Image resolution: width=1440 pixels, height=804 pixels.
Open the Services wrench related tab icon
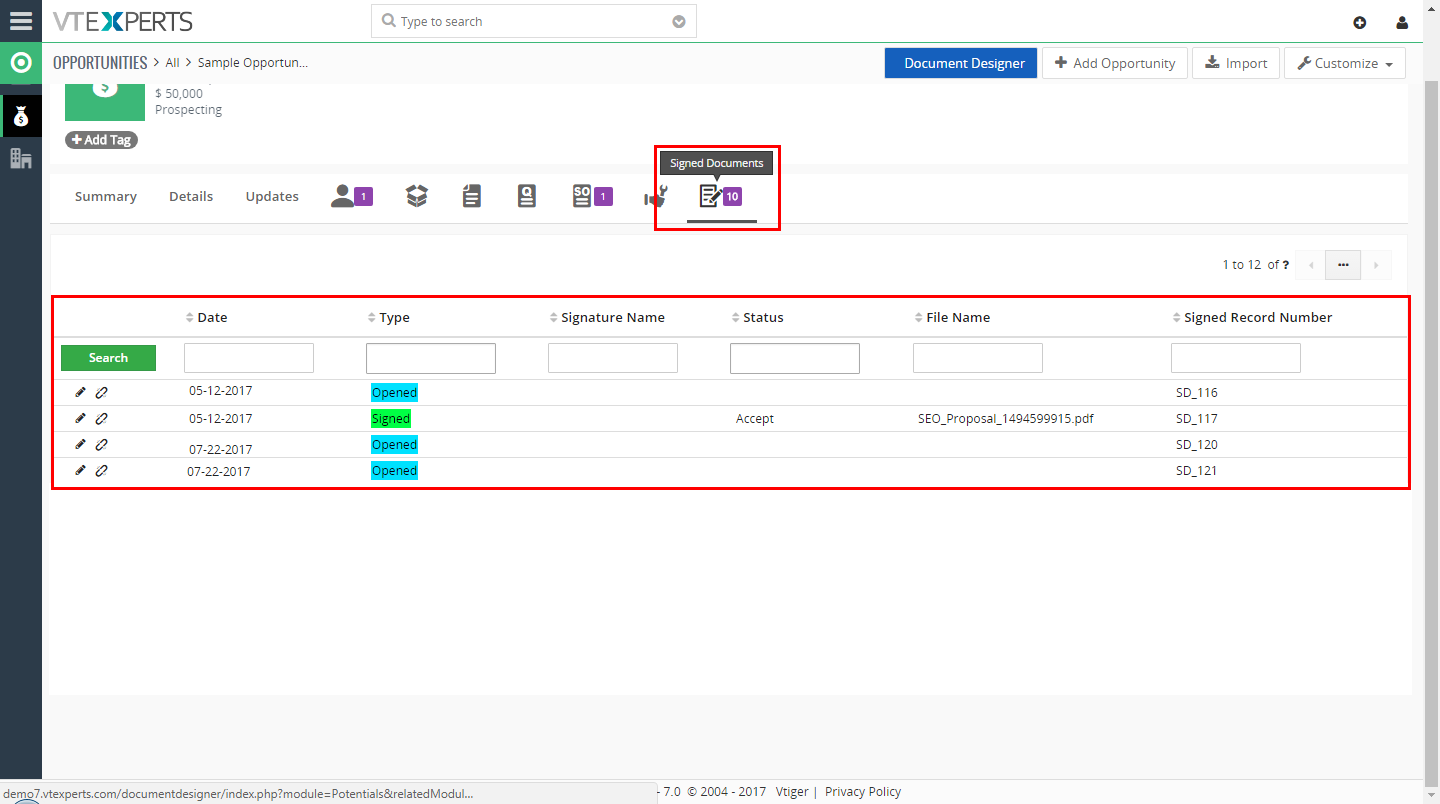pos(656,197)
